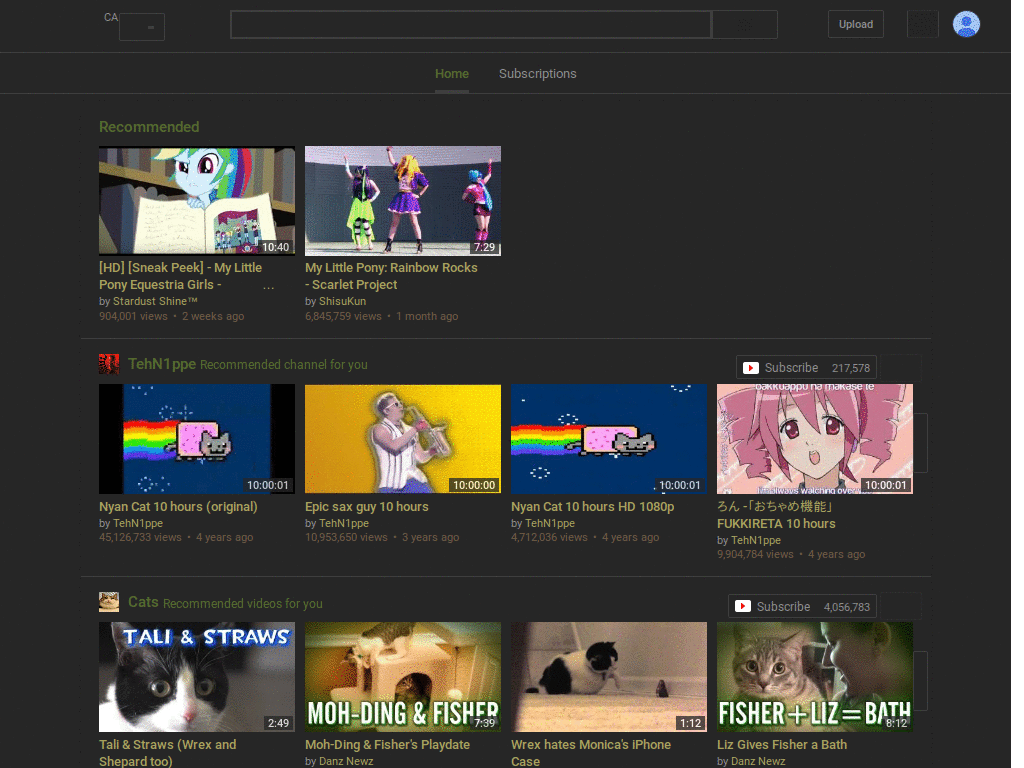Click 'Recommended channel for you' text
This screenshot has width=1024, height=768.
[x=283, y=364]
